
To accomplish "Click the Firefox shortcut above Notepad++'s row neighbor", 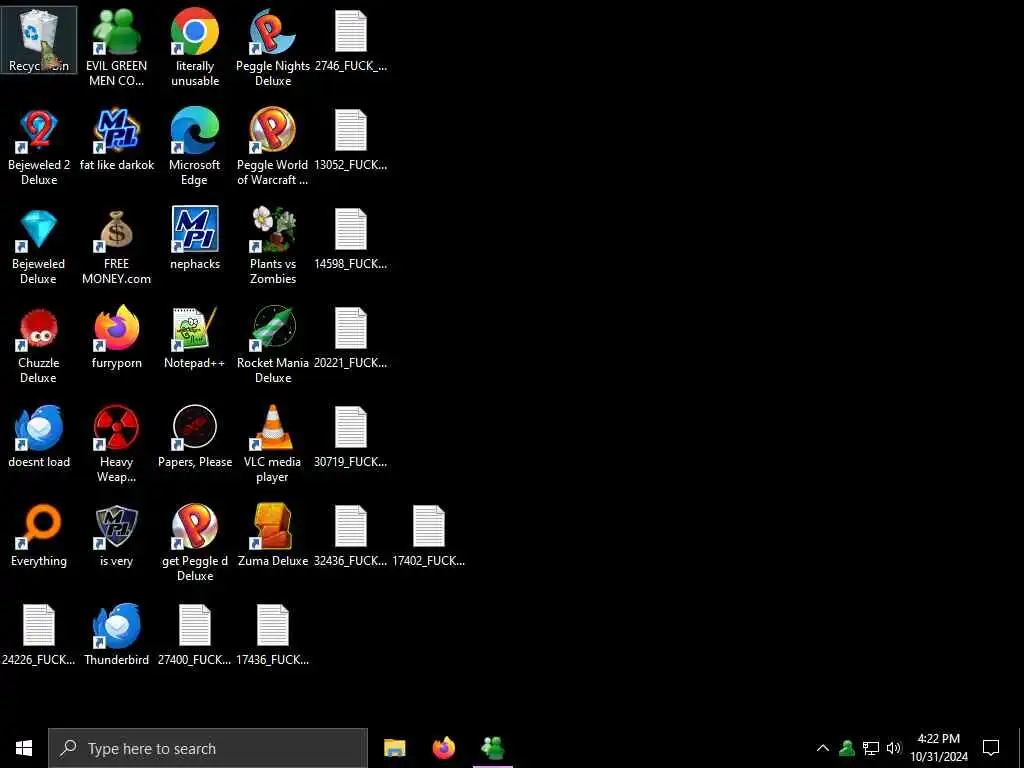I will coord(116,338).
